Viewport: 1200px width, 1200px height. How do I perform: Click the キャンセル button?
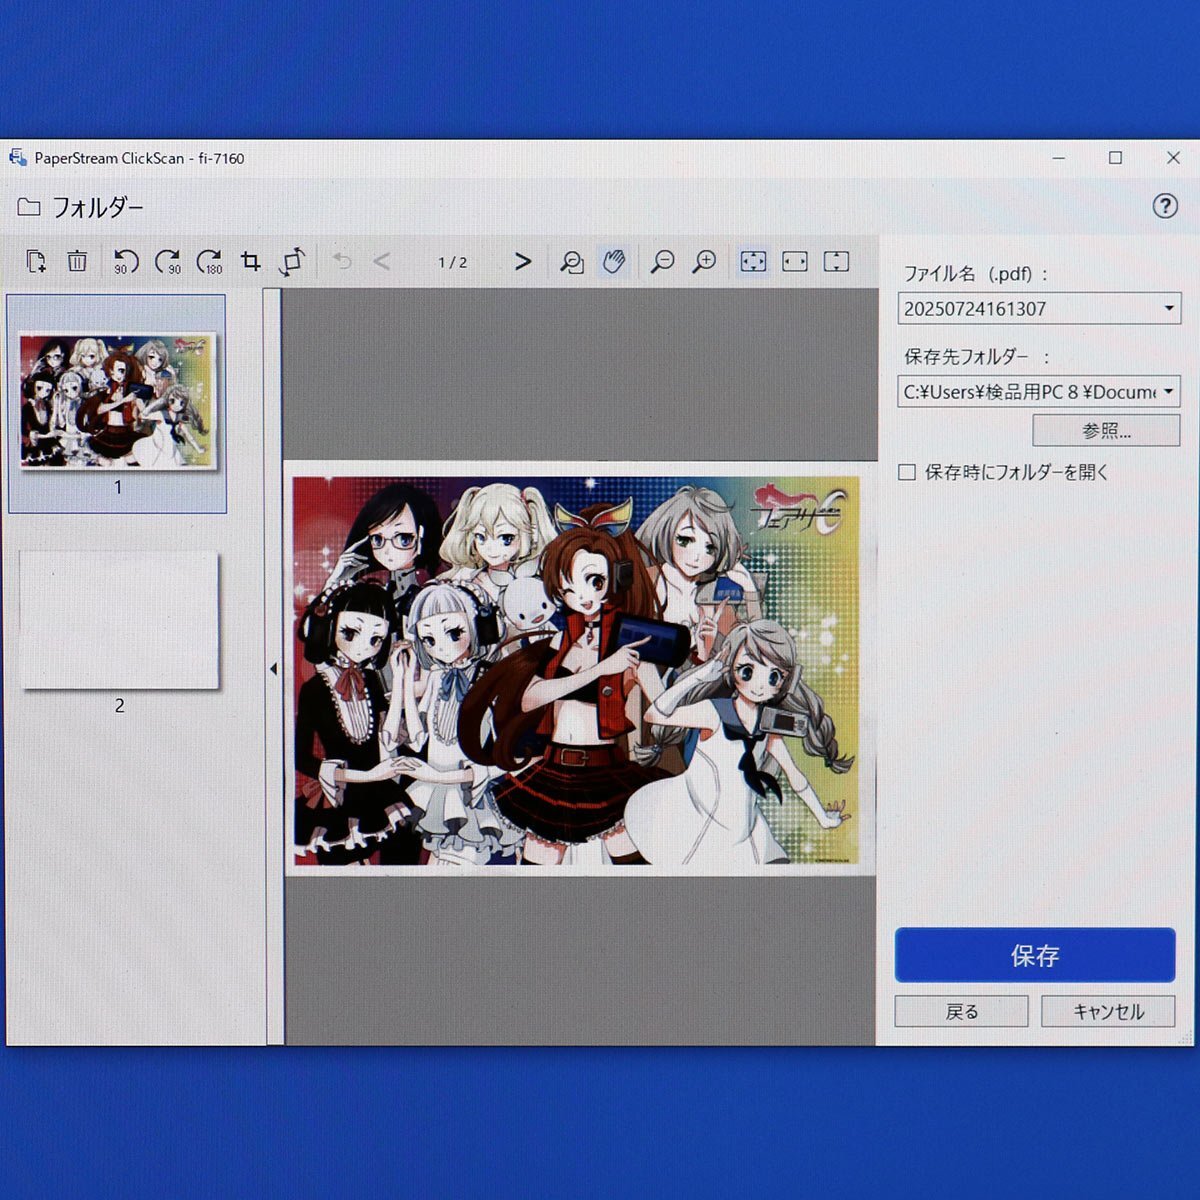pyautogui.click(x=1108, y=1012)
